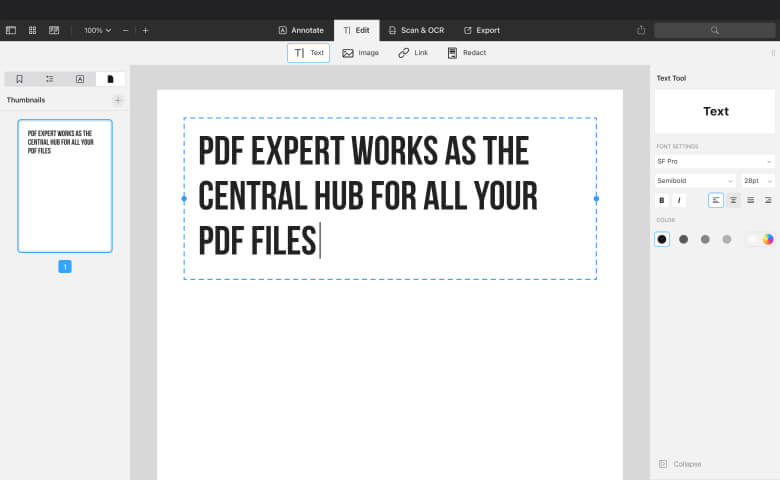
Task: Click the Text preview box
Action: point(715,111)
